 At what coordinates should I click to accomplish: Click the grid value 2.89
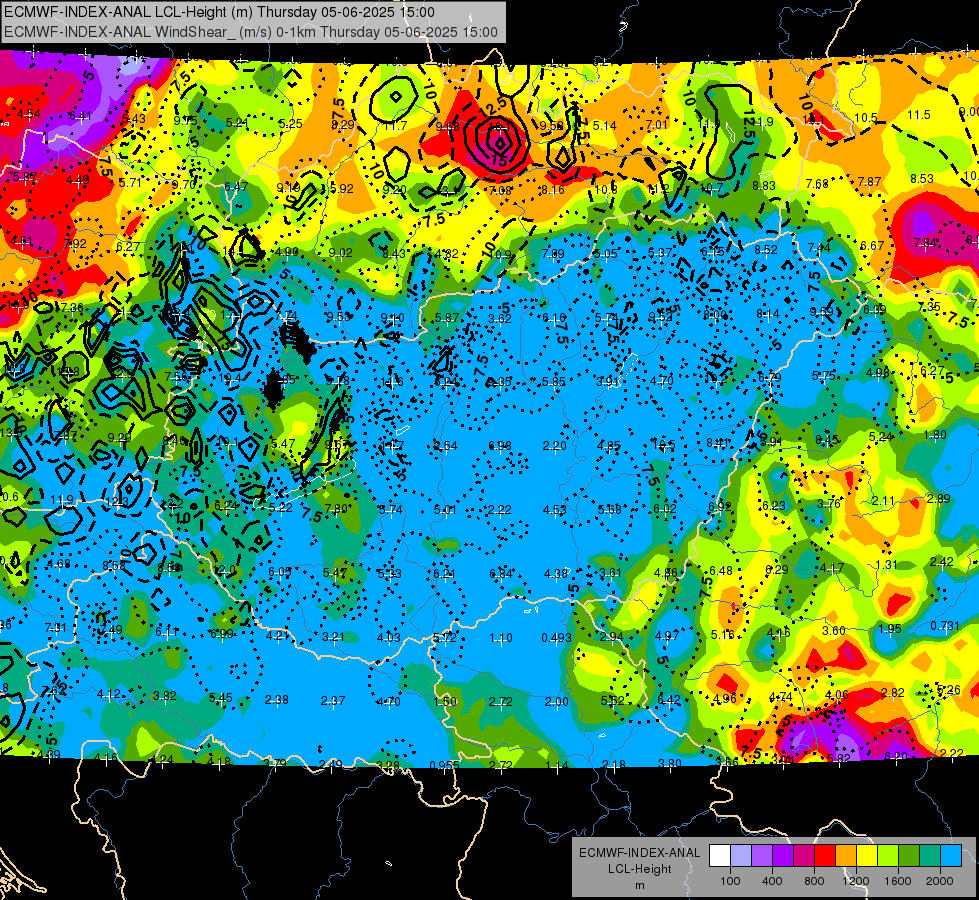pos(938,498)
